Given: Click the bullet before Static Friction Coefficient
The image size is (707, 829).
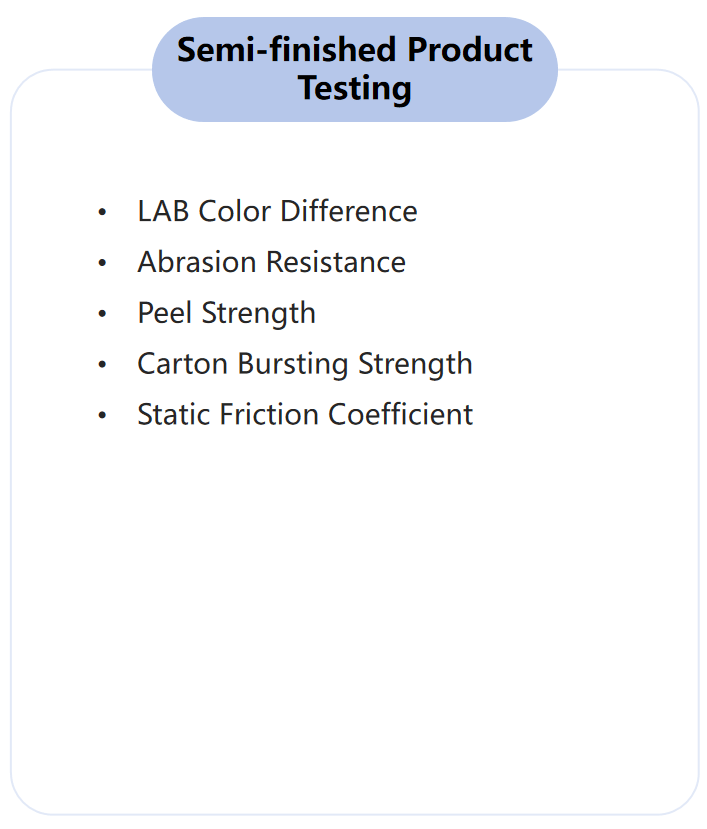Looking at the screenshot, I should [x=103, y=415].
